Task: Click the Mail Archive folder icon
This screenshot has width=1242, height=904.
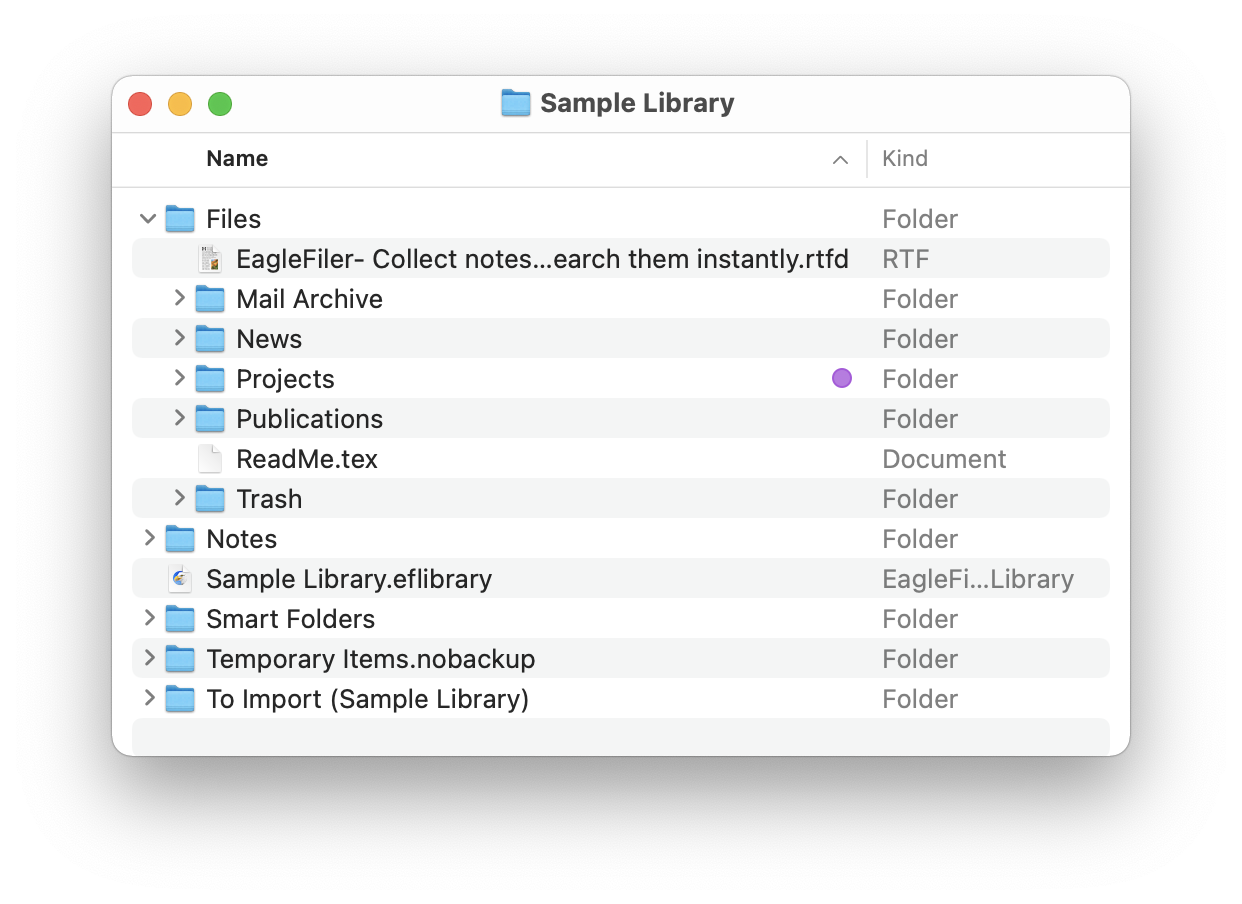Action: point(210,299)
